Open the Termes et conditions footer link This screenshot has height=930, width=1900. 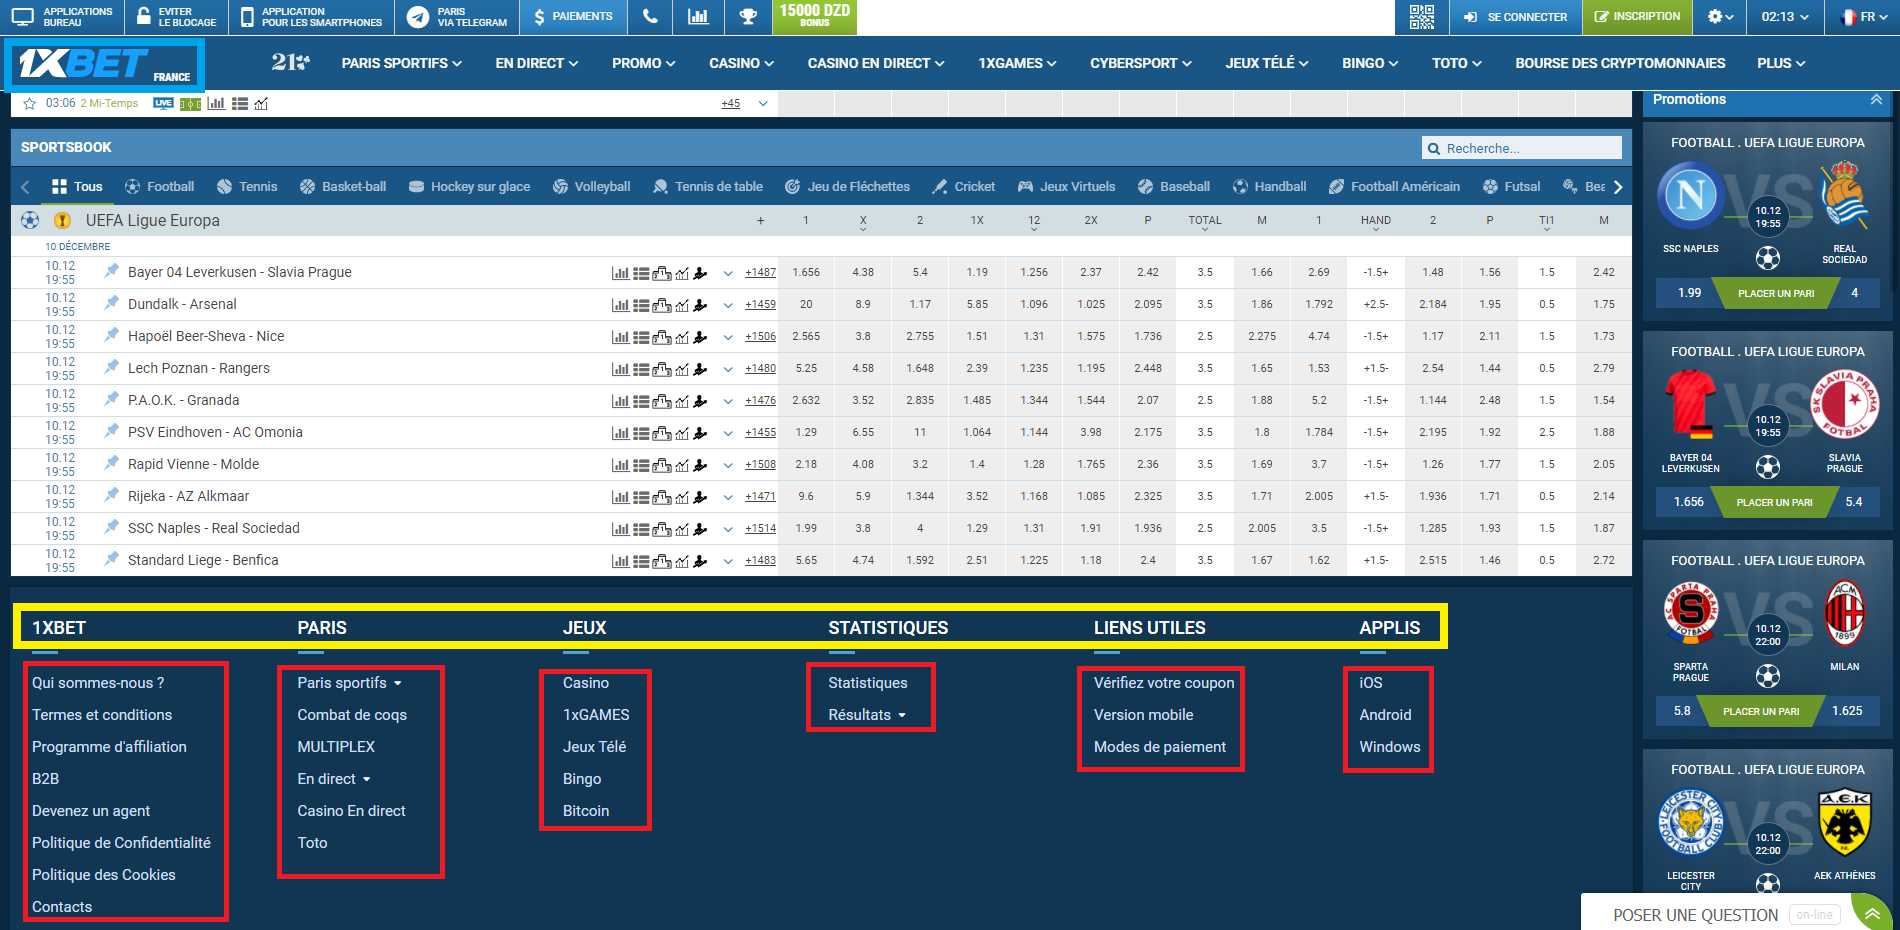click(x=102, y=715)
